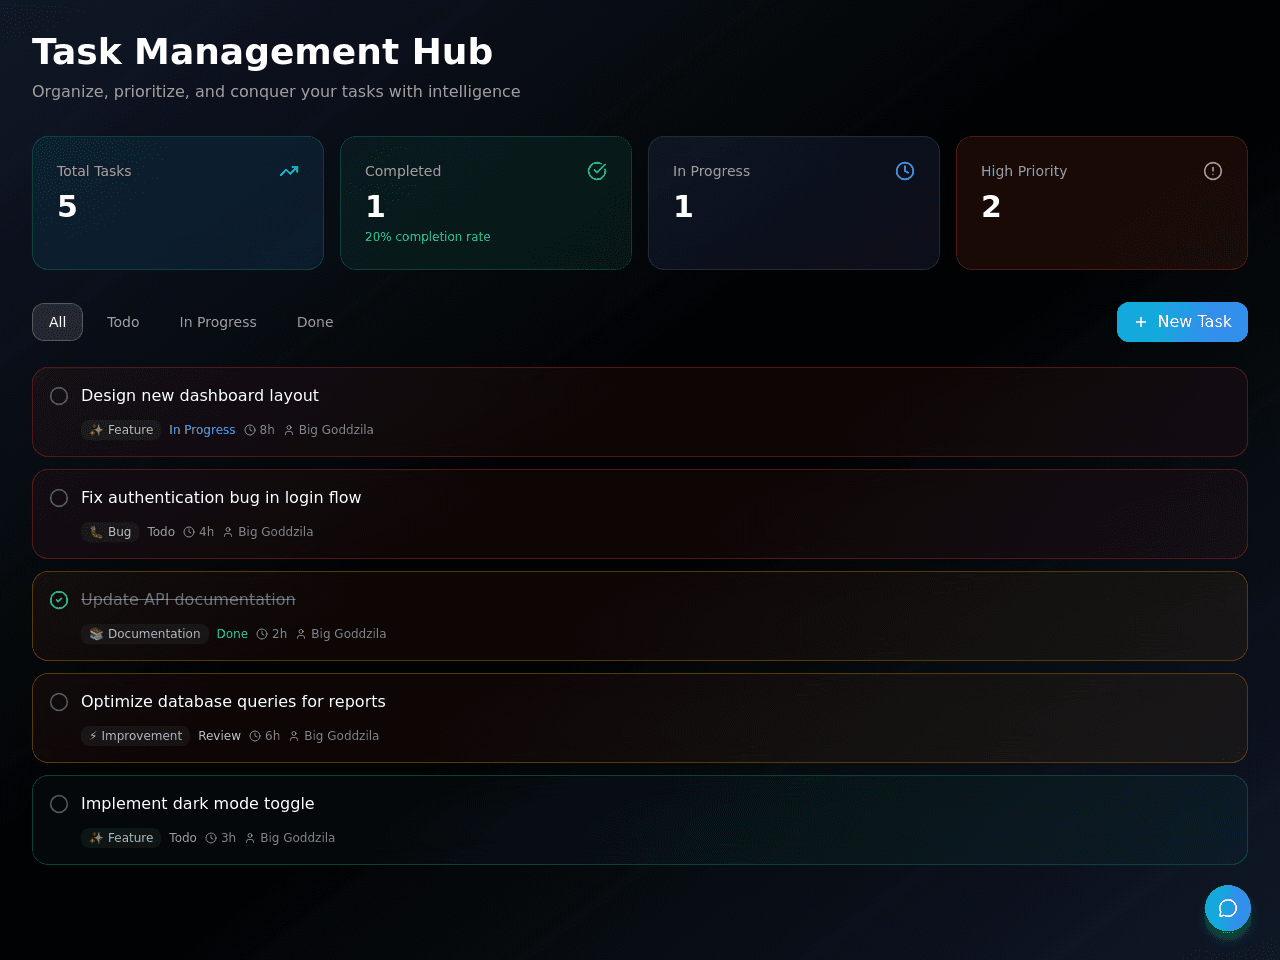Click the blue In Progress status label

[202, 430]
